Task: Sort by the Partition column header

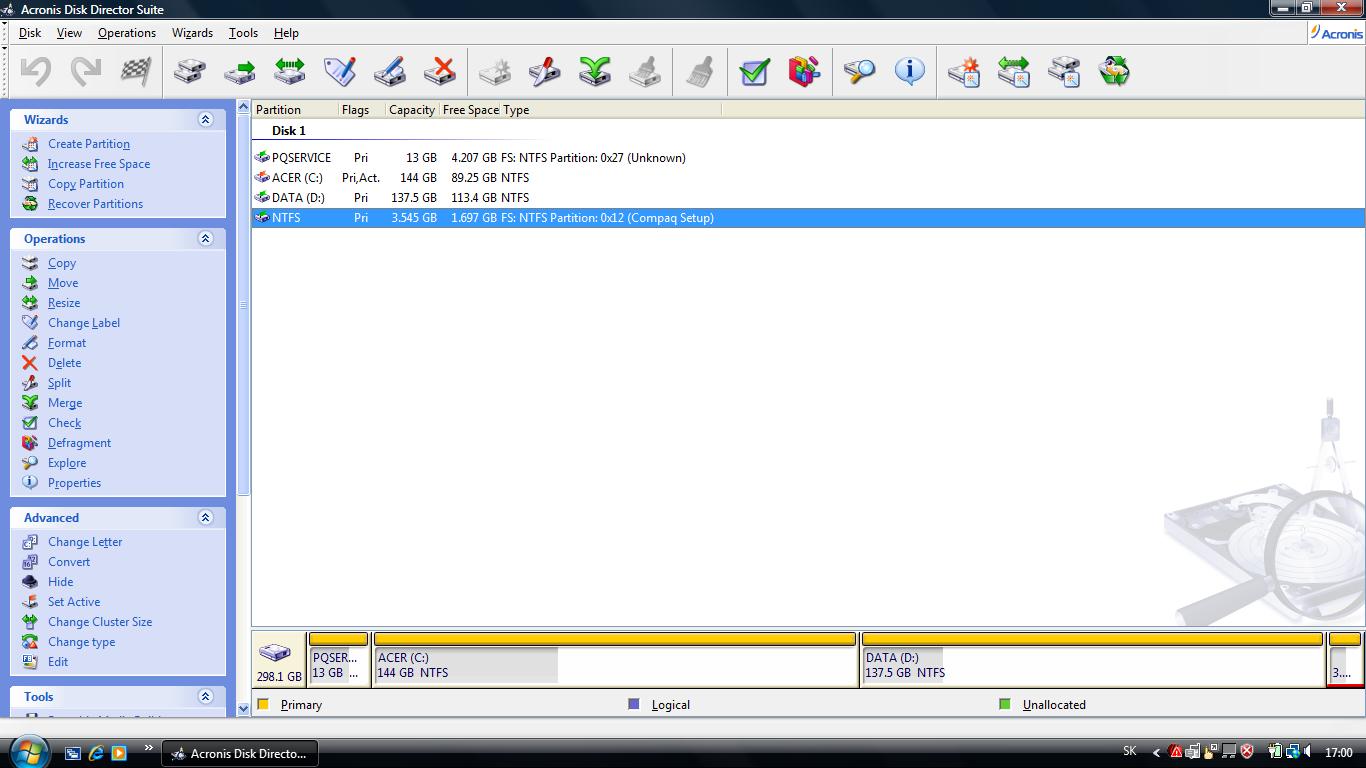Action: [x=294, y=110]
